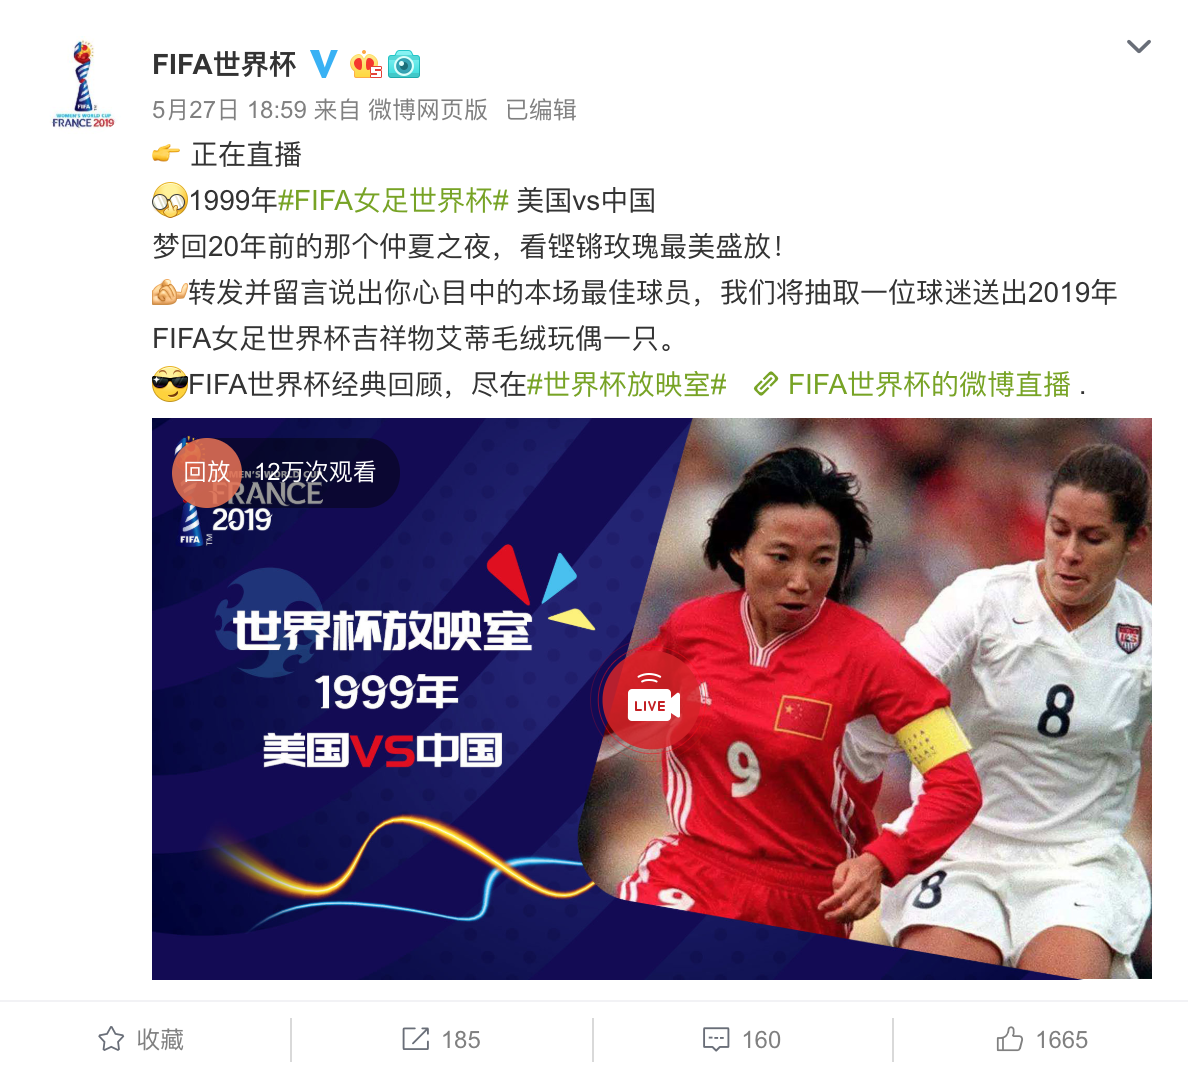
Task: Open the FIFA世界杯 account name link
Action: (224, 64)
